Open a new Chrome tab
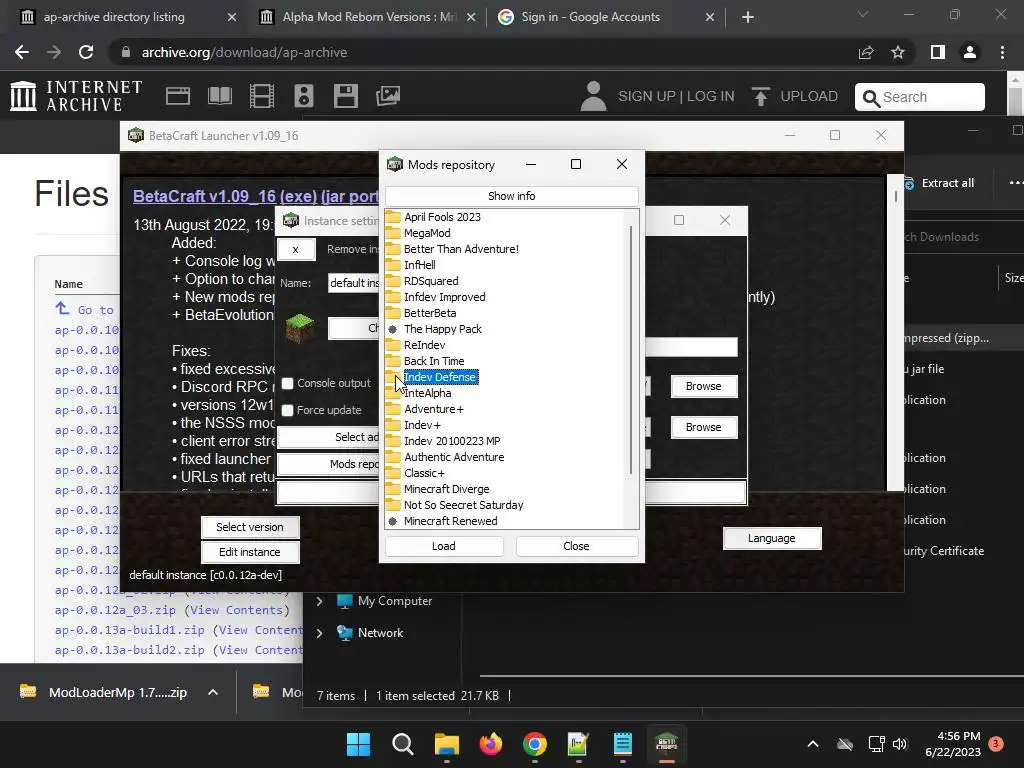 tap(748, 17)
